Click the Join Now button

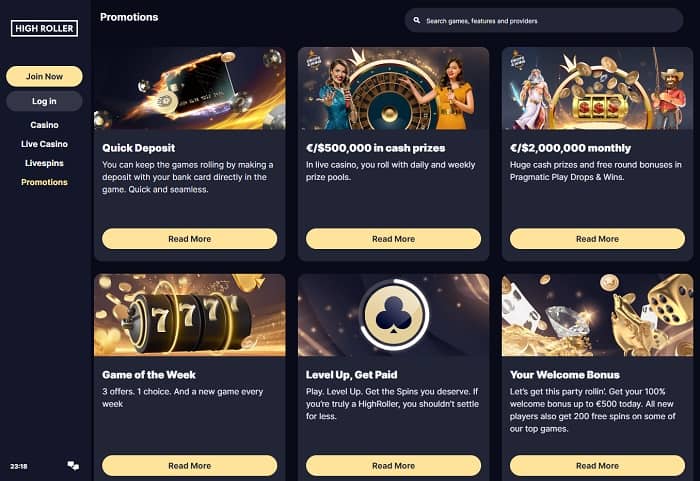(x=44, y=76)
